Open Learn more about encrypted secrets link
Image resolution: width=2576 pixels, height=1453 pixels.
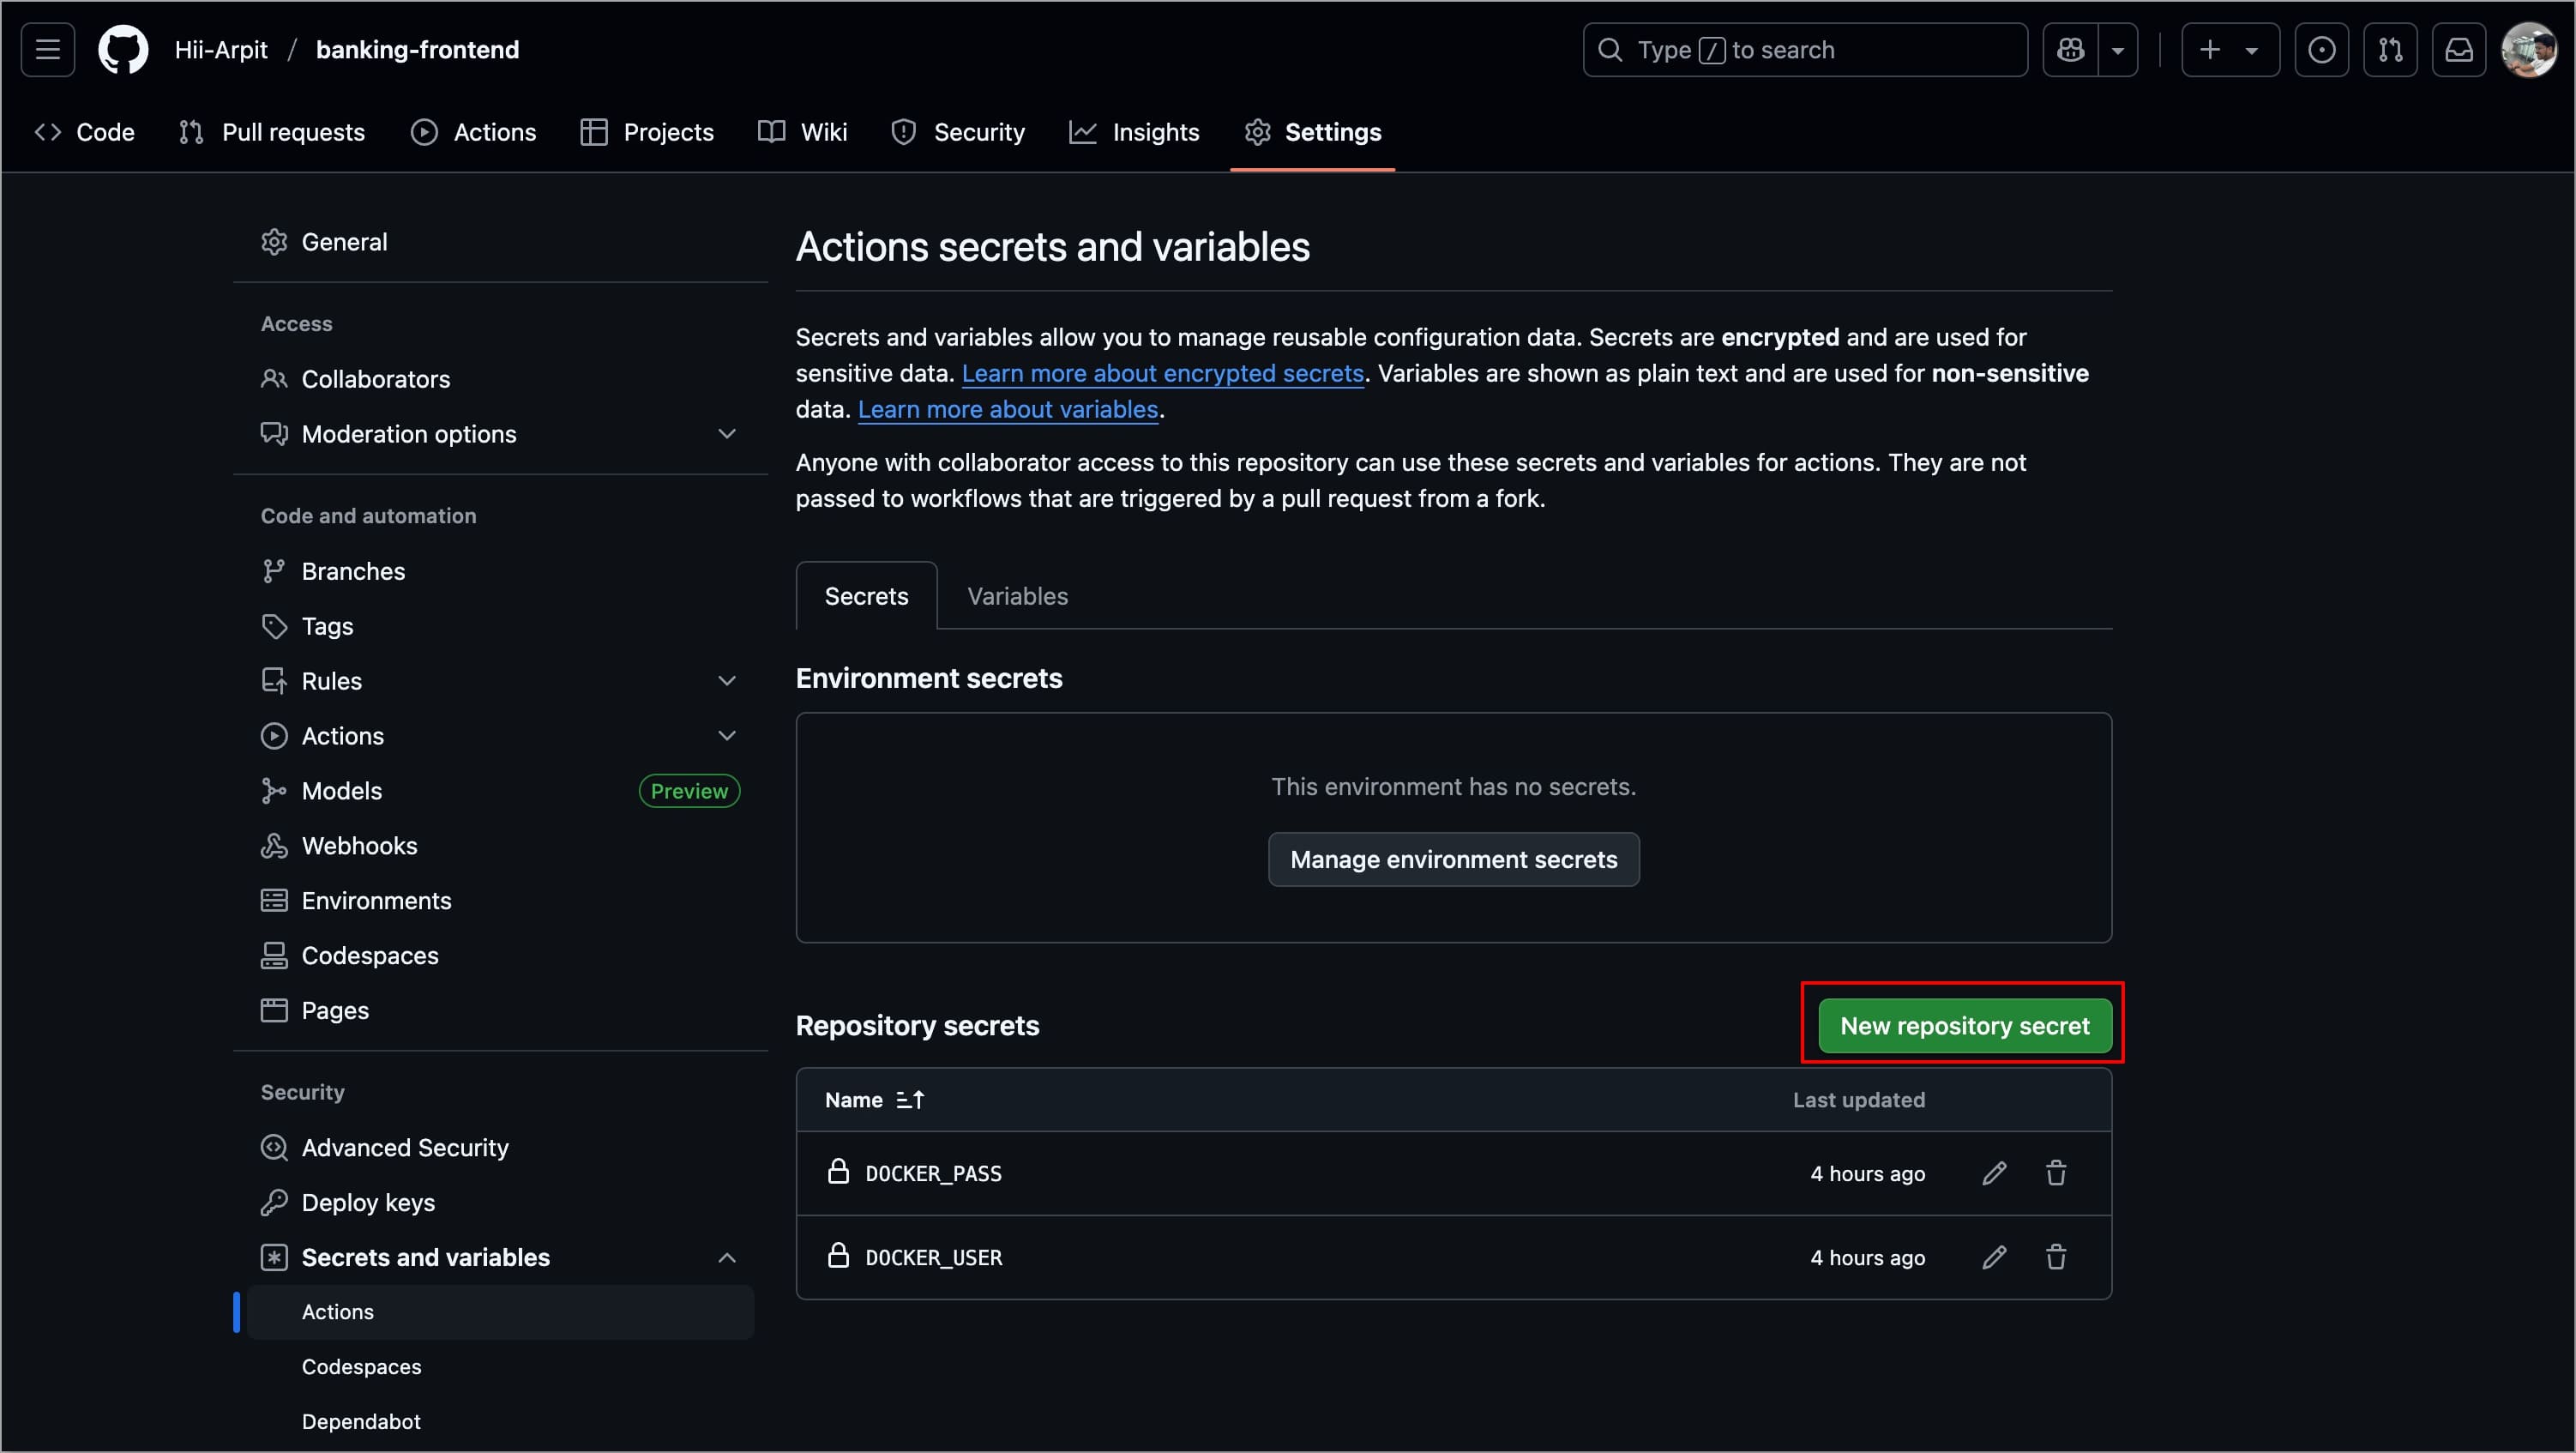coord(1162,373)
